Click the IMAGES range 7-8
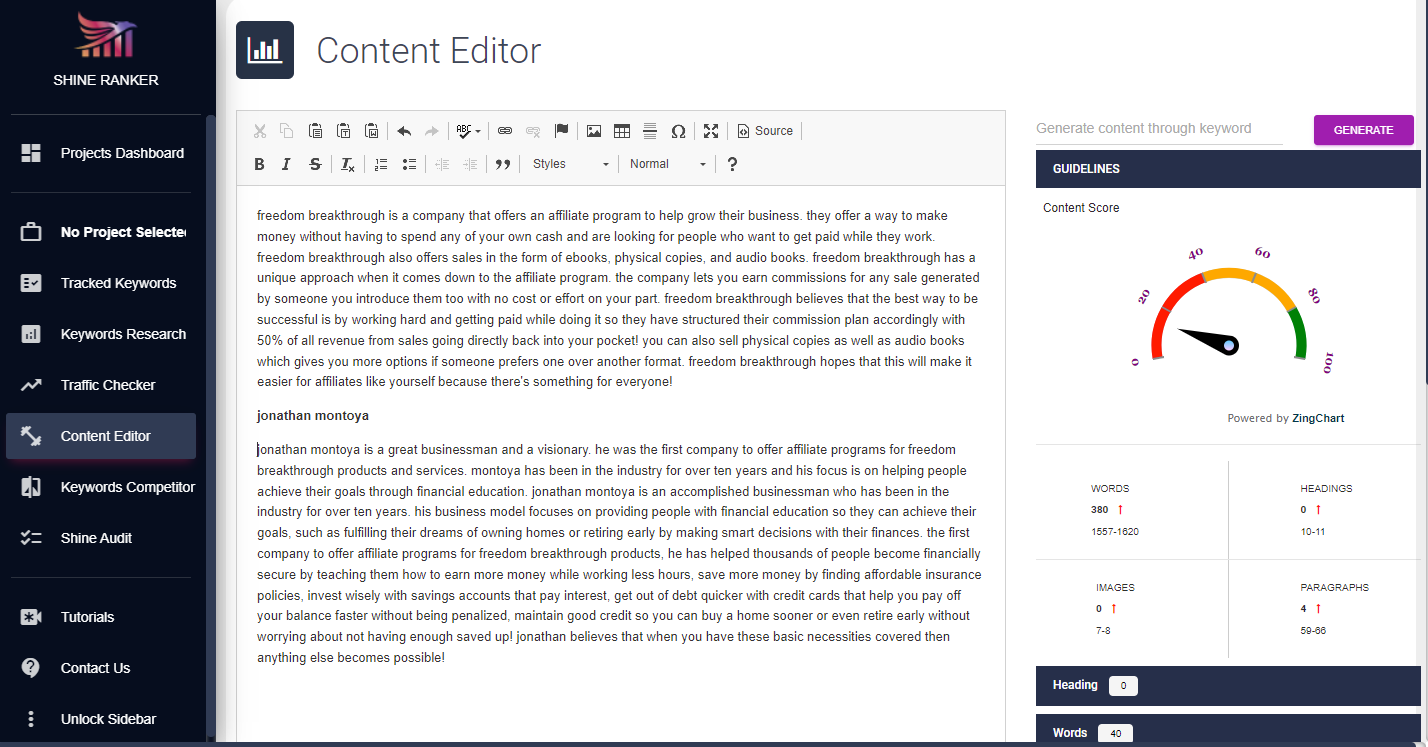 [x=1104, y=630]
